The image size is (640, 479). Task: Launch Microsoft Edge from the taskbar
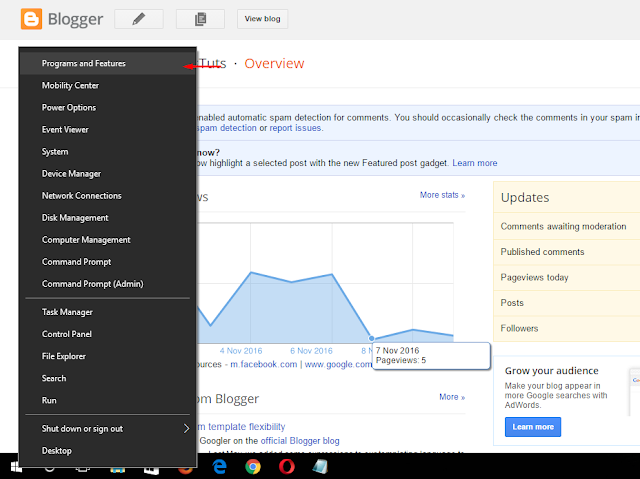click(220, 466)
